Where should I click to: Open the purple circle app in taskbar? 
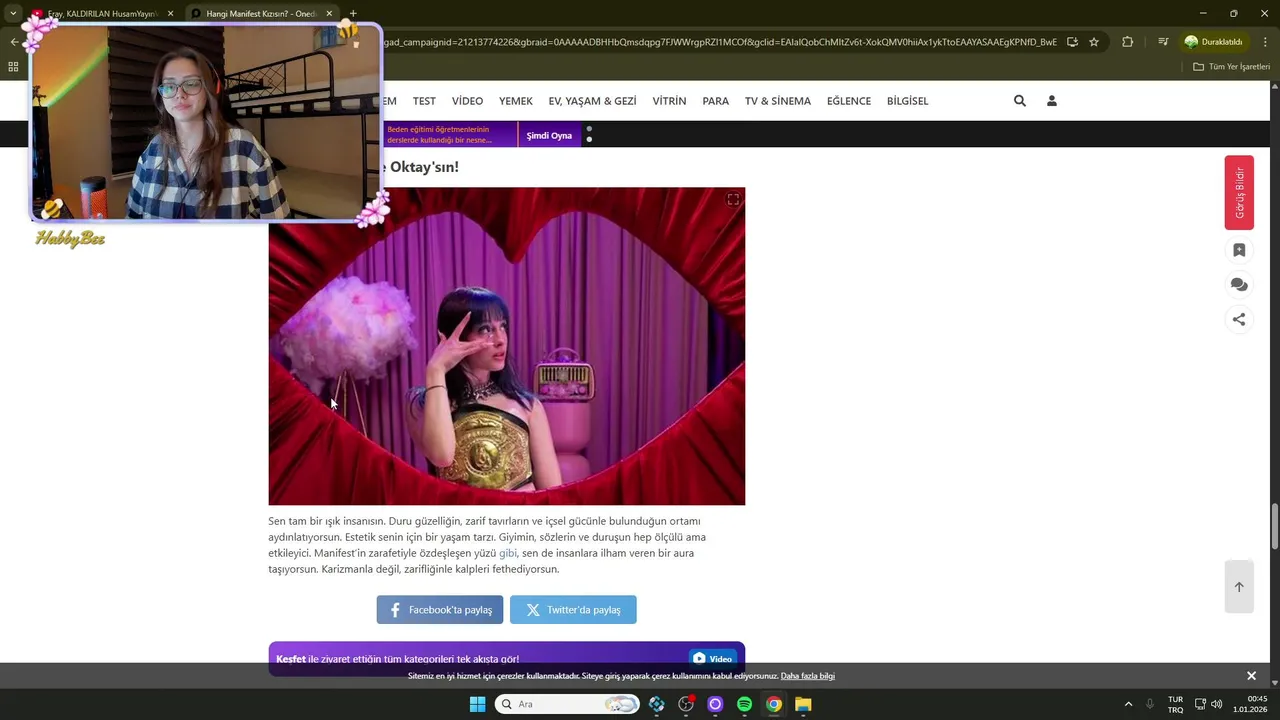click(715, 704)
